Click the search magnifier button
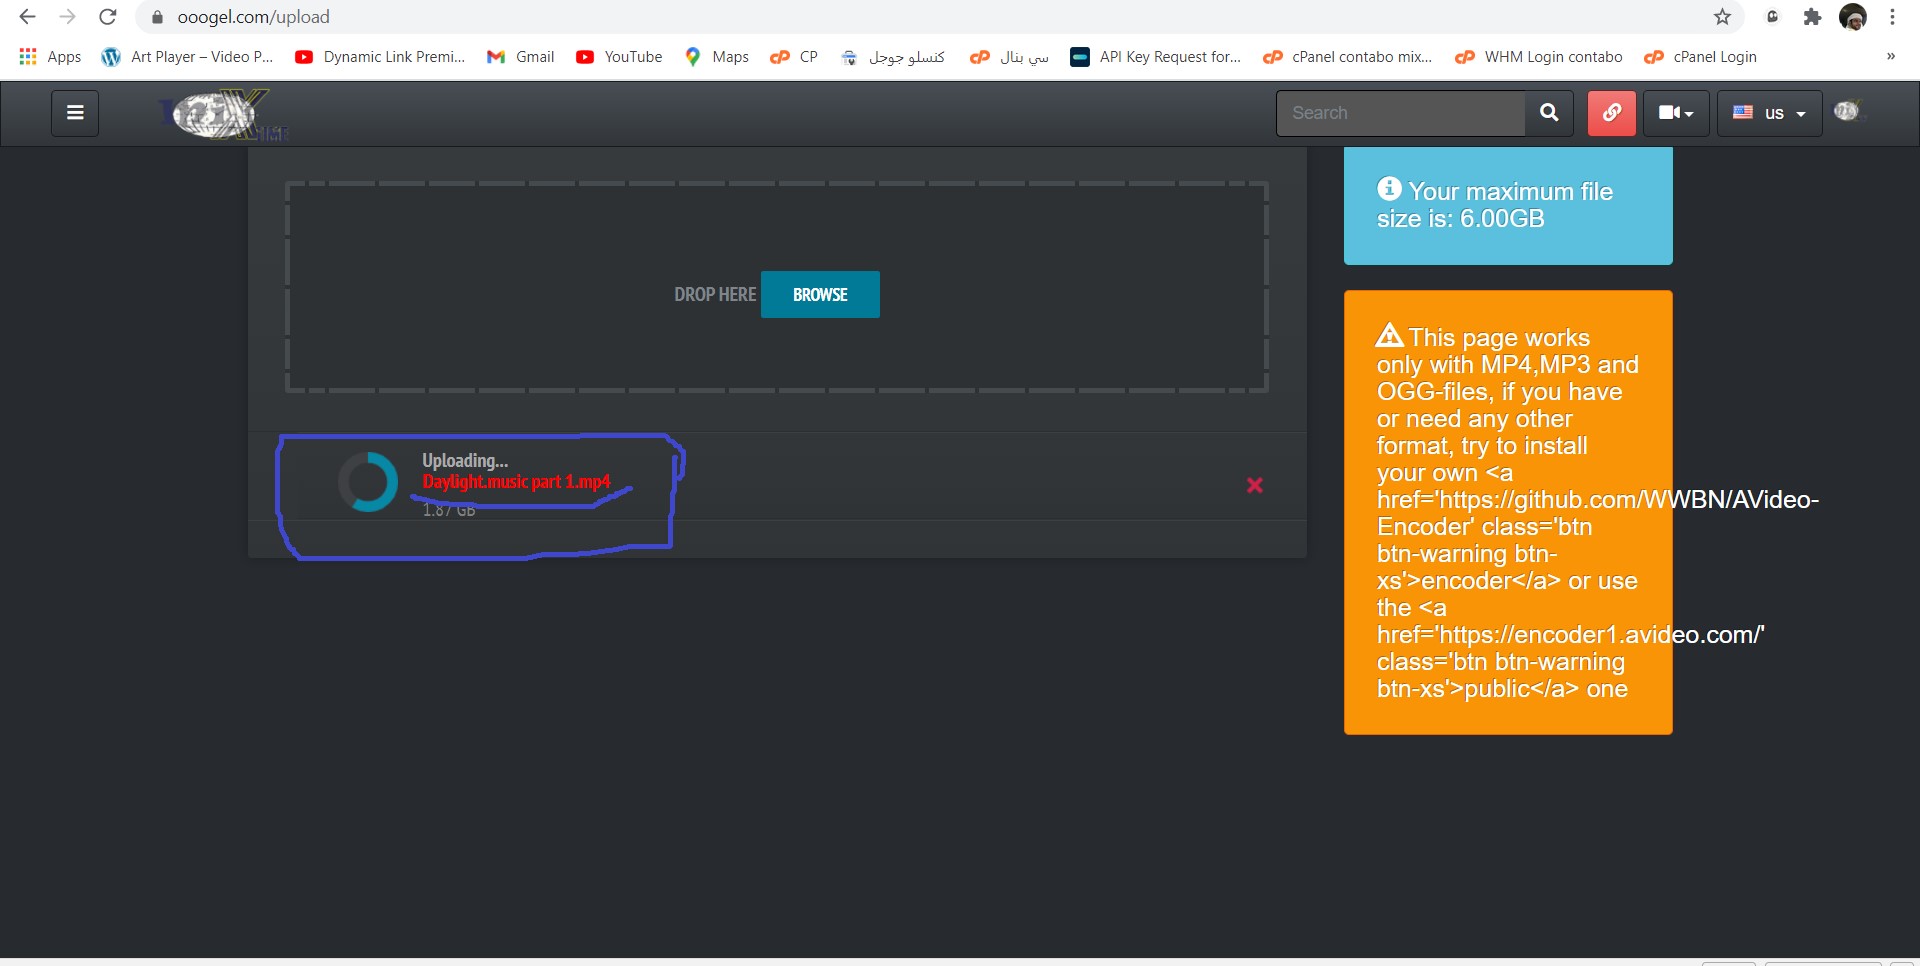 click(1549, 113)
